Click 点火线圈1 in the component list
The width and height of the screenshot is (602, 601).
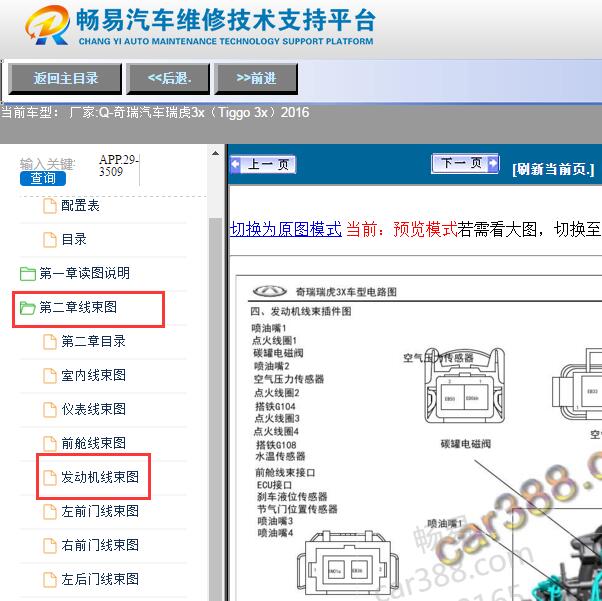pyautogui.click(x=275, y=341)
